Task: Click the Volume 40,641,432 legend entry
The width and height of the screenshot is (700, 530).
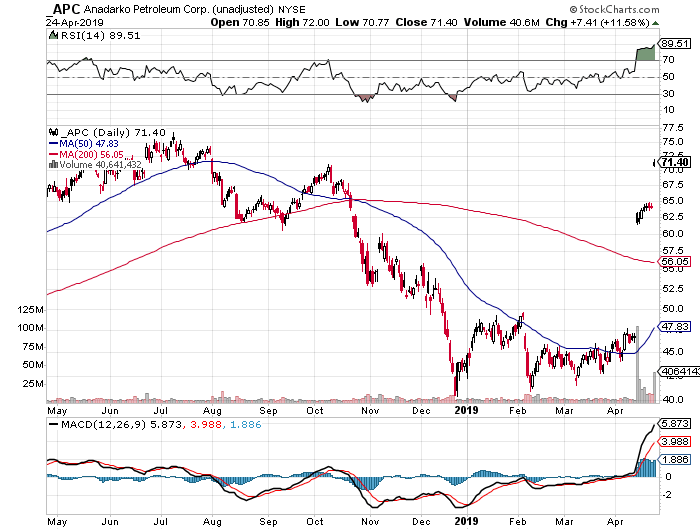Action: pos(100,165)
